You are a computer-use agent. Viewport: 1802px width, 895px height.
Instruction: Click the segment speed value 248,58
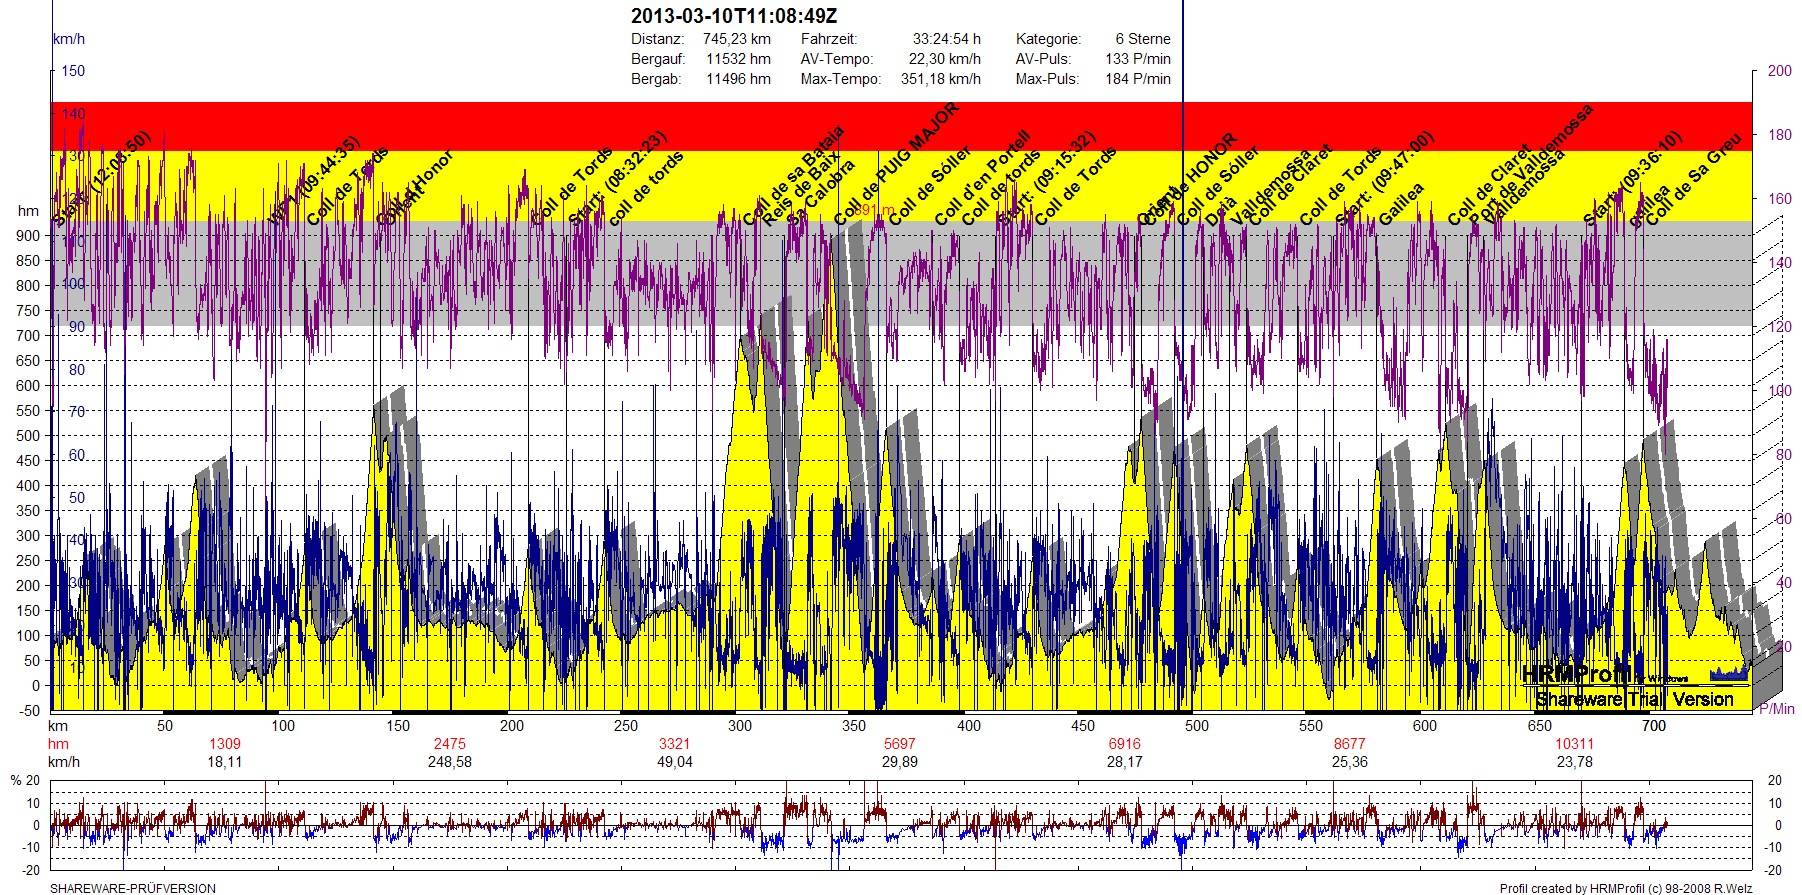coord(449,762)
